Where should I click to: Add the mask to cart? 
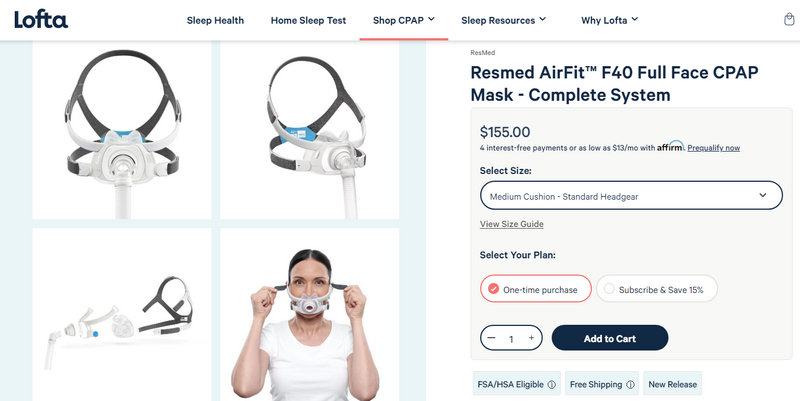[x=610, y=338]
